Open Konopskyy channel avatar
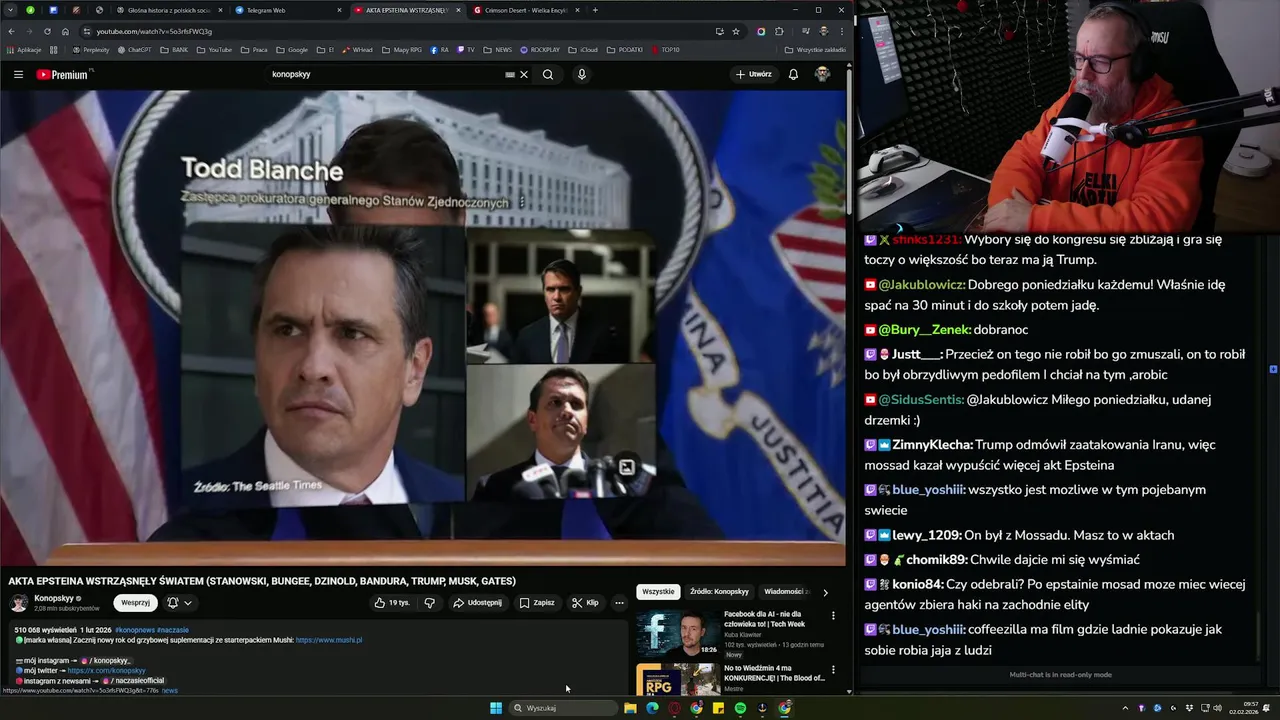This screenshot has height=720, width=1280. (x=19, y=603)
